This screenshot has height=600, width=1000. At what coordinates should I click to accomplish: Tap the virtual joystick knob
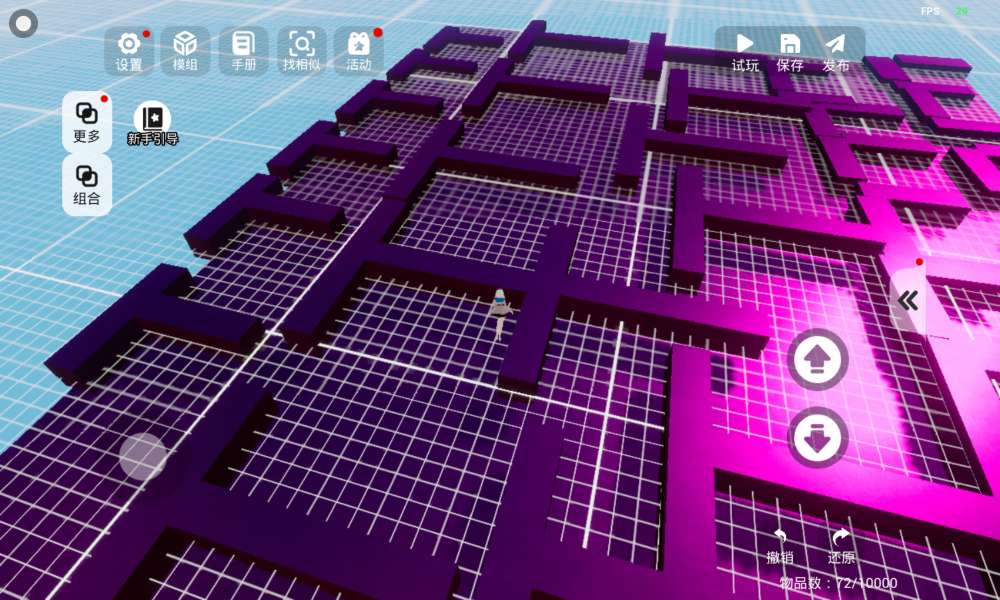143,456
